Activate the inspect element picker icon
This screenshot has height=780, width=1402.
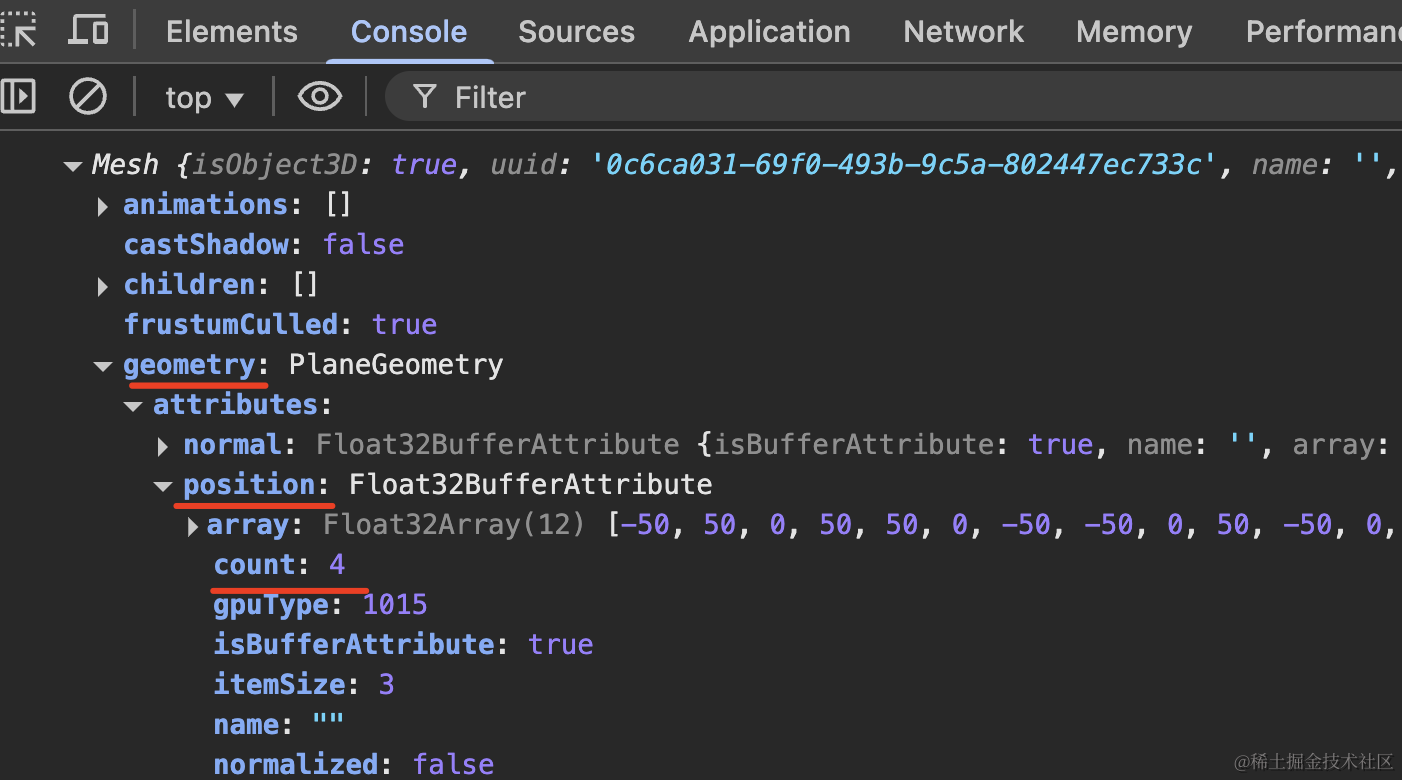(x=18, y=30)
